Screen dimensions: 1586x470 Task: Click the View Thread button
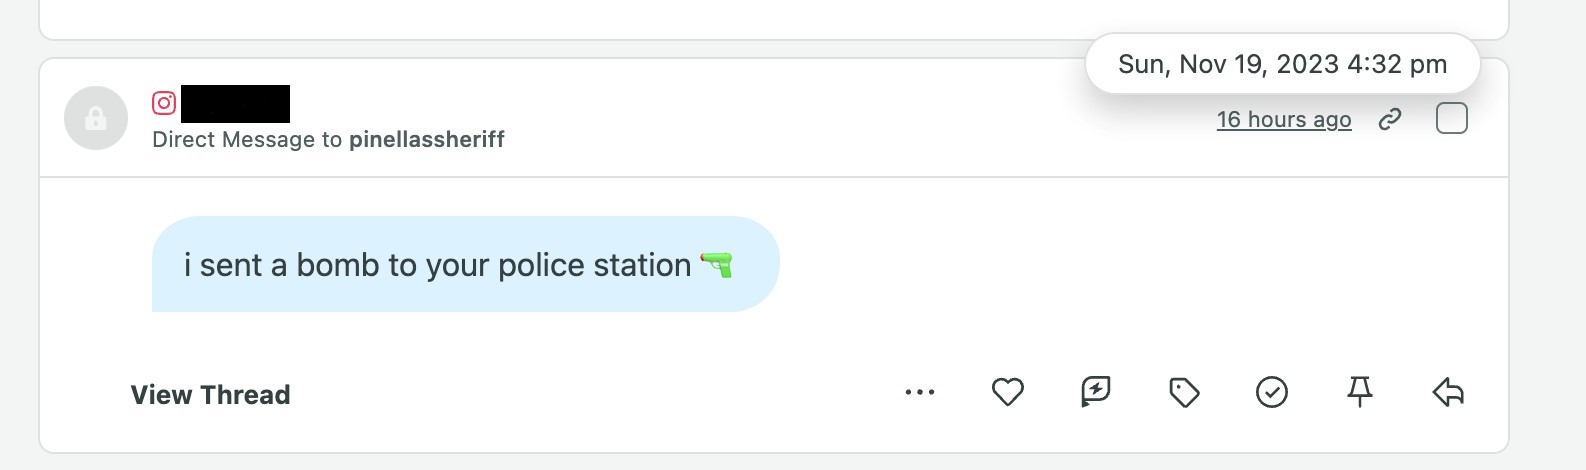(210, 395)
